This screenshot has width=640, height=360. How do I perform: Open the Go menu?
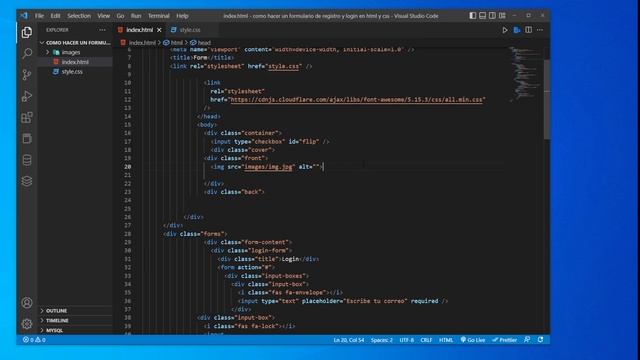(120, 16)
